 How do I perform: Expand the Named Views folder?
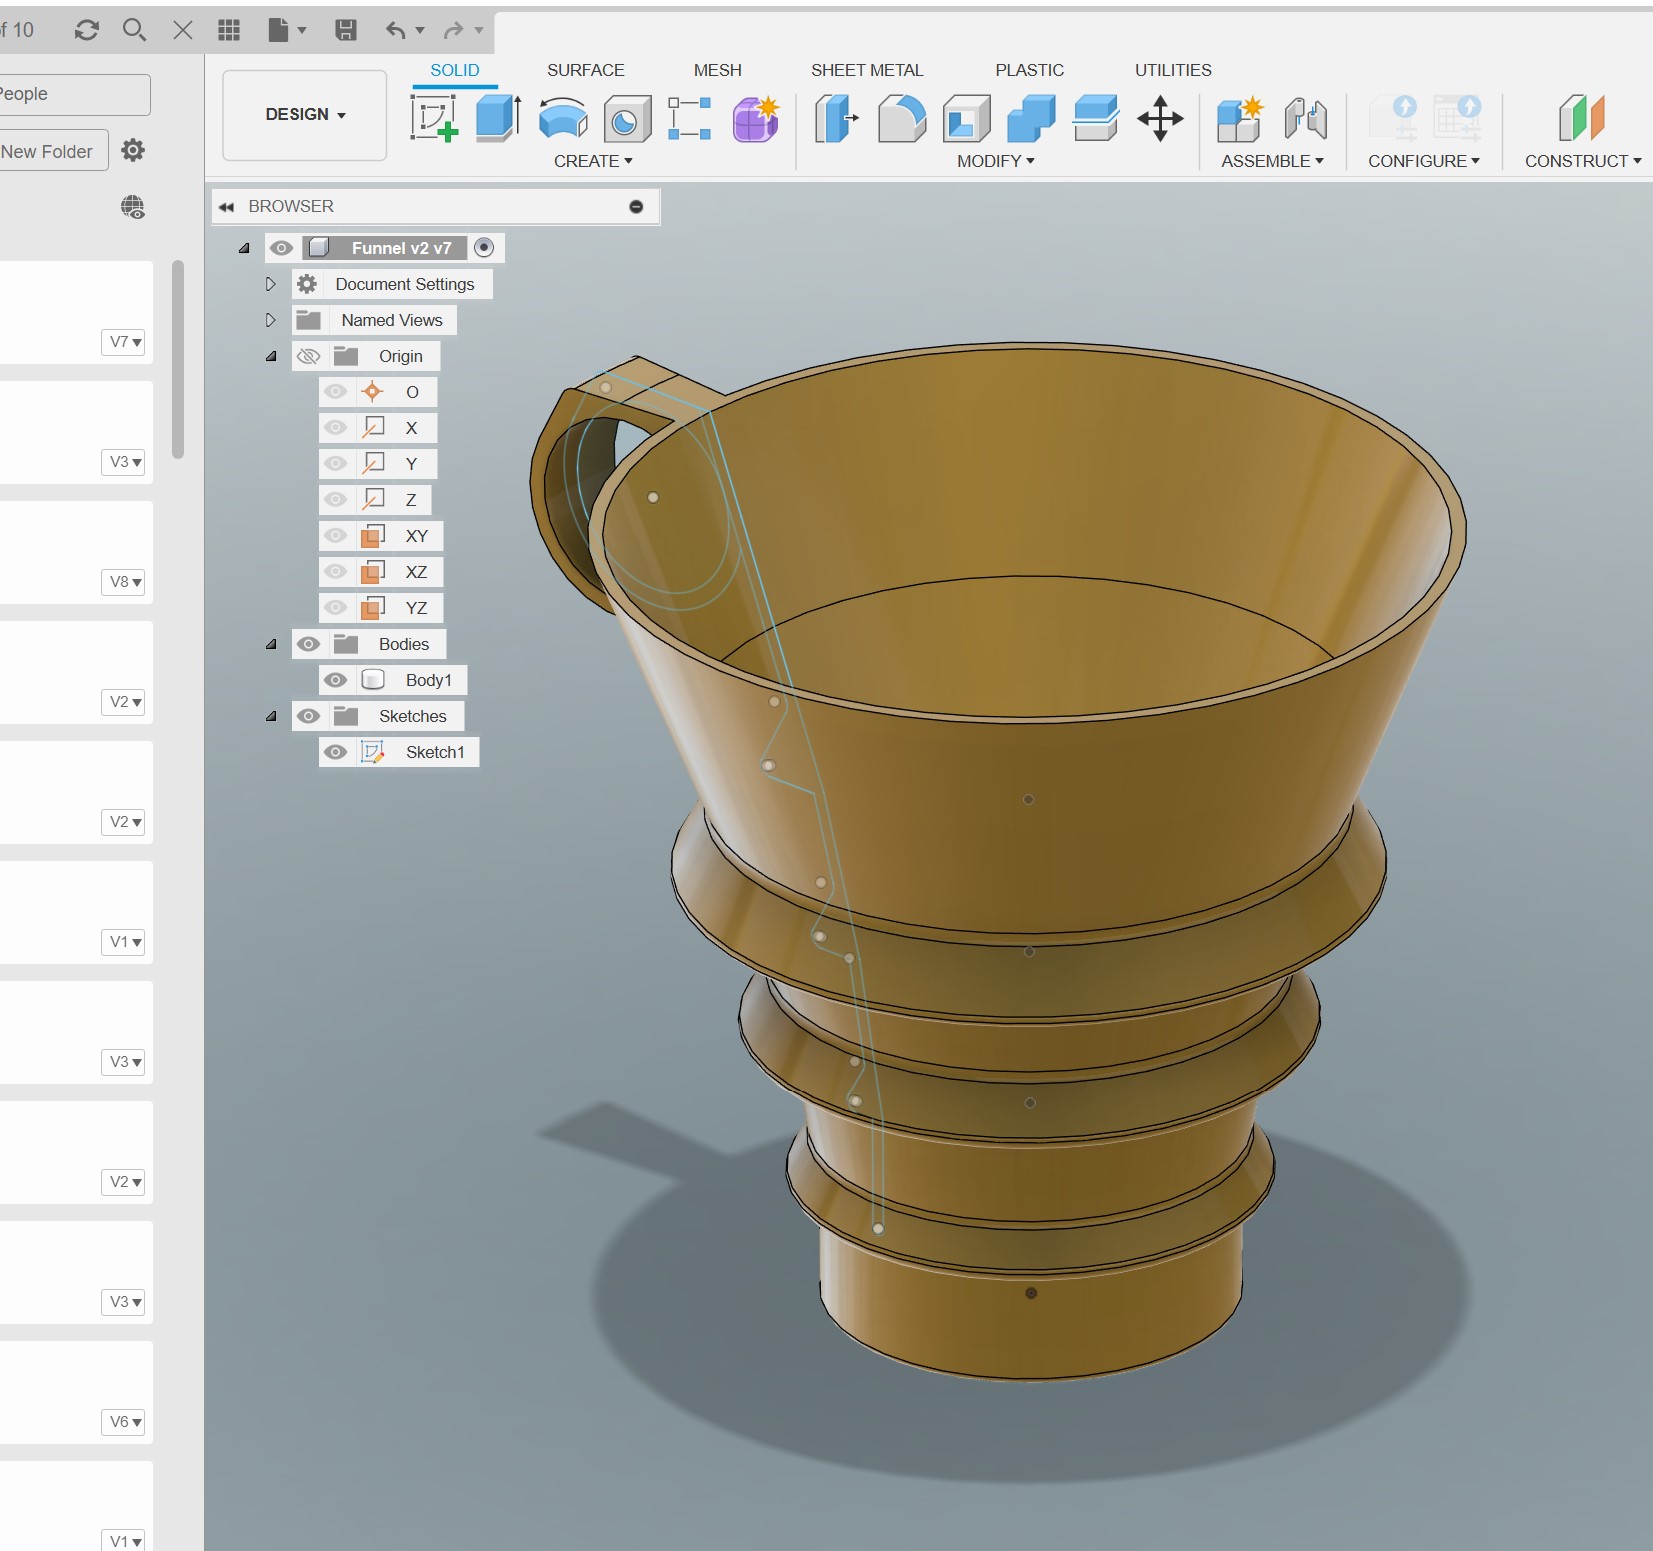[270, 320]
